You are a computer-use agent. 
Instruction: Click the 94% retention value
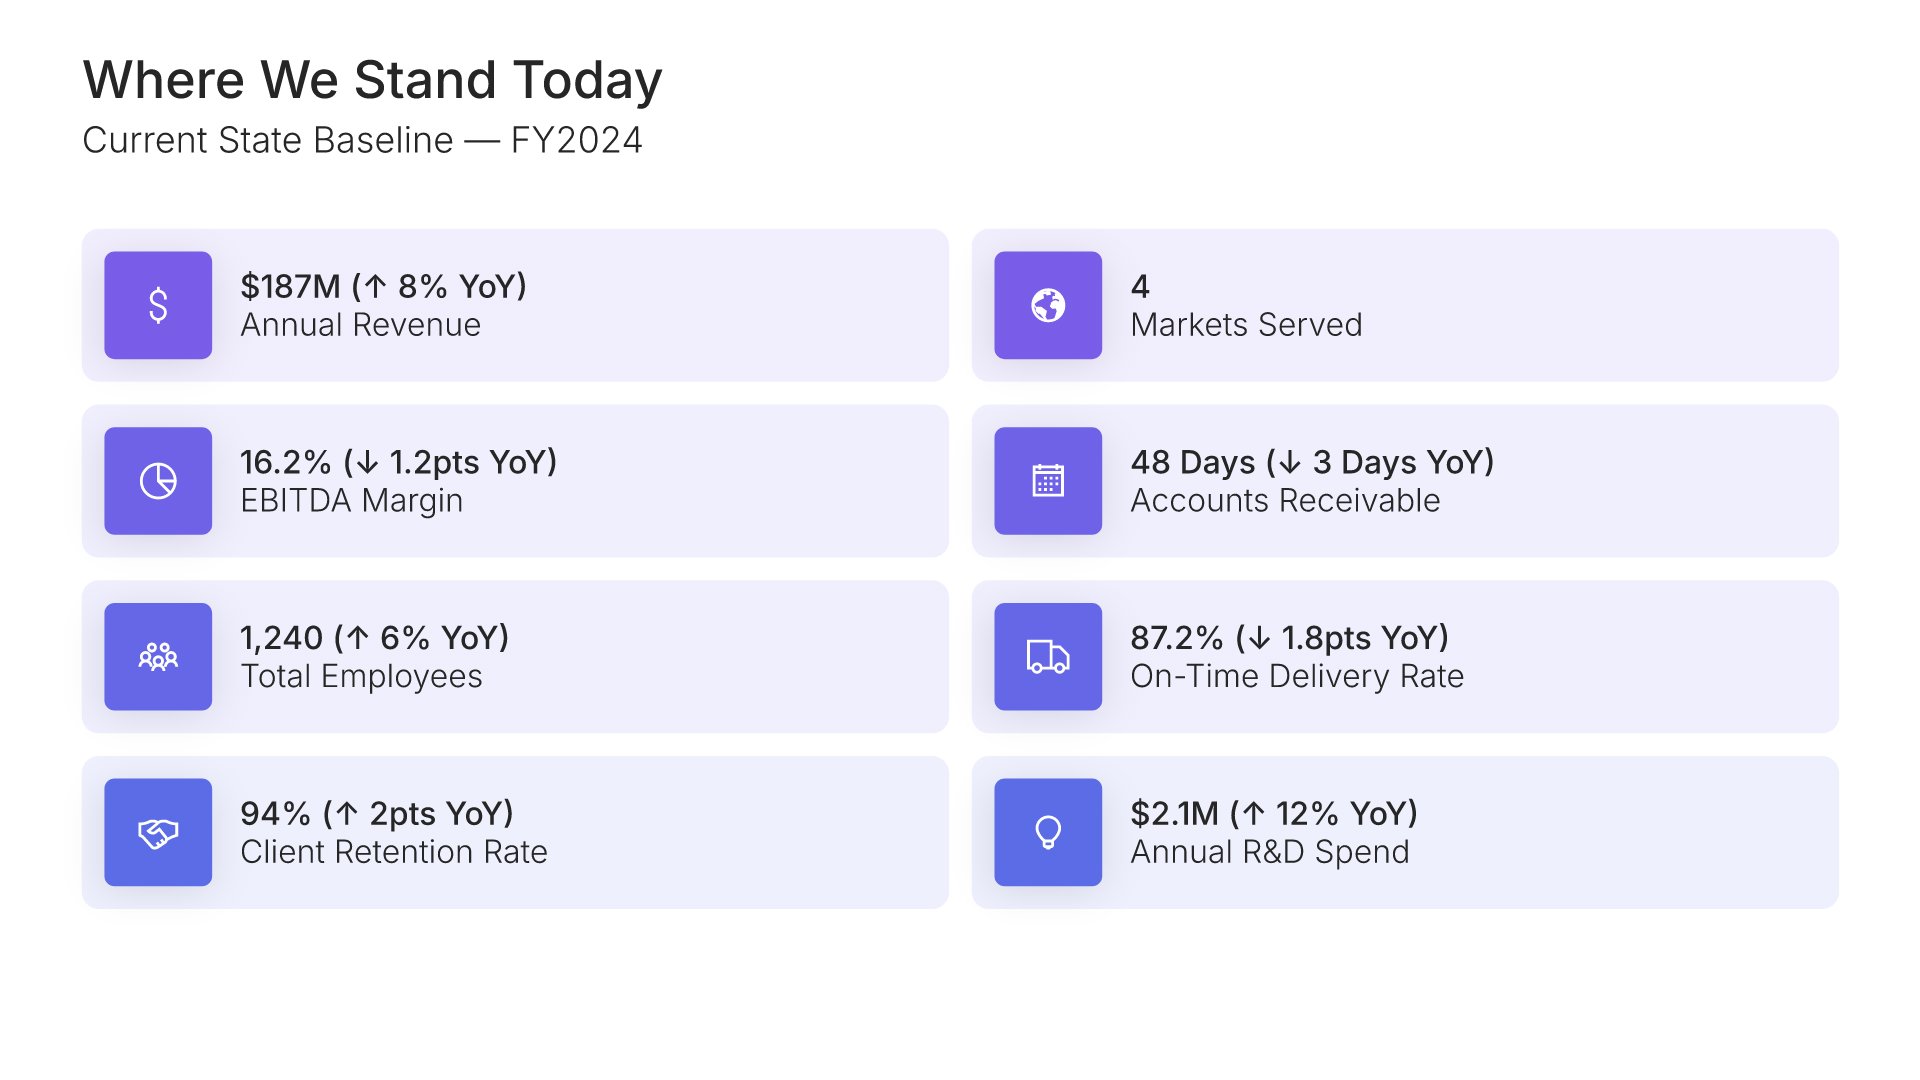376,814
